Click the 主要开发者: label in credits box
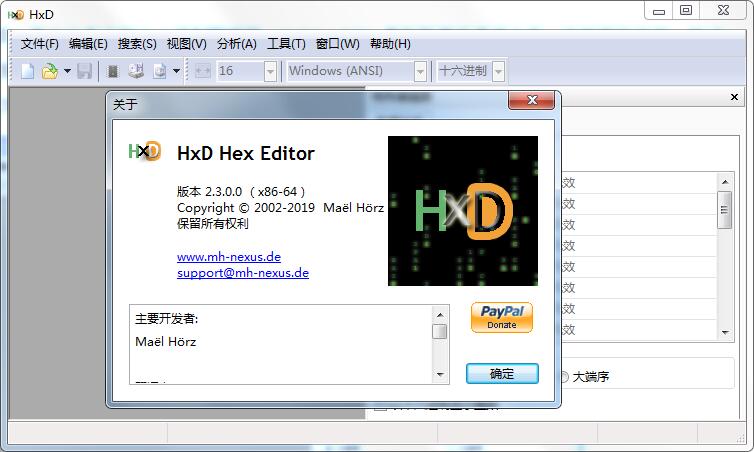The width and height of the screenshot is (754, 452). [167, 318]
